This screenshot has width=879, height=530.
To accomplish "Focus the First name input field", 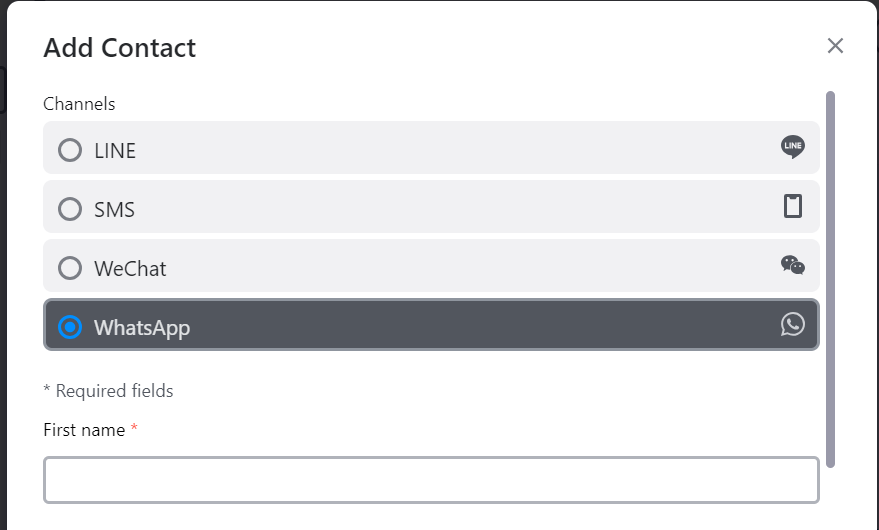I will pyautogui.click(x=431, y=480).
